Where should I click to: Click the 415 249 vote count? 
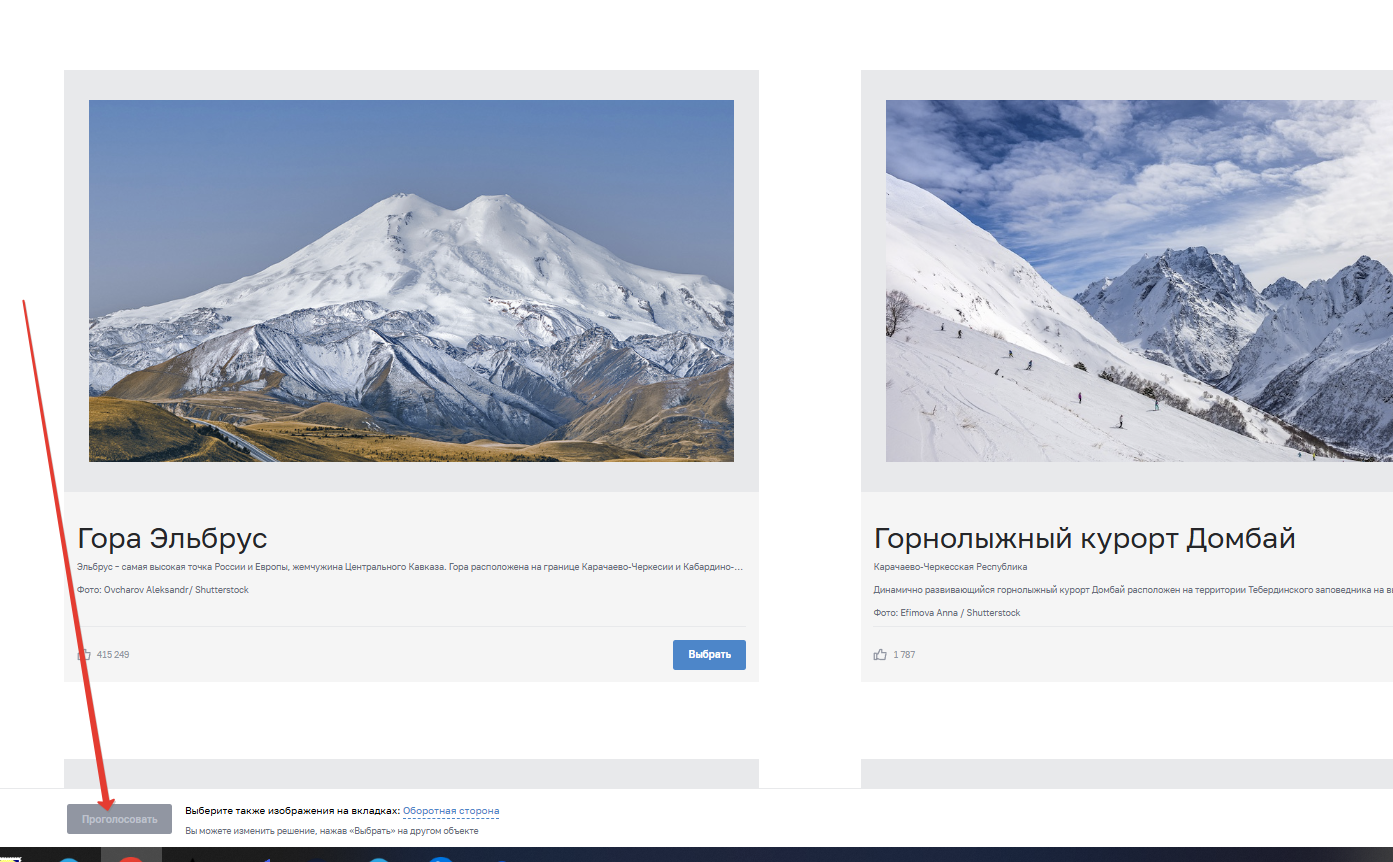tap(113, 655)
